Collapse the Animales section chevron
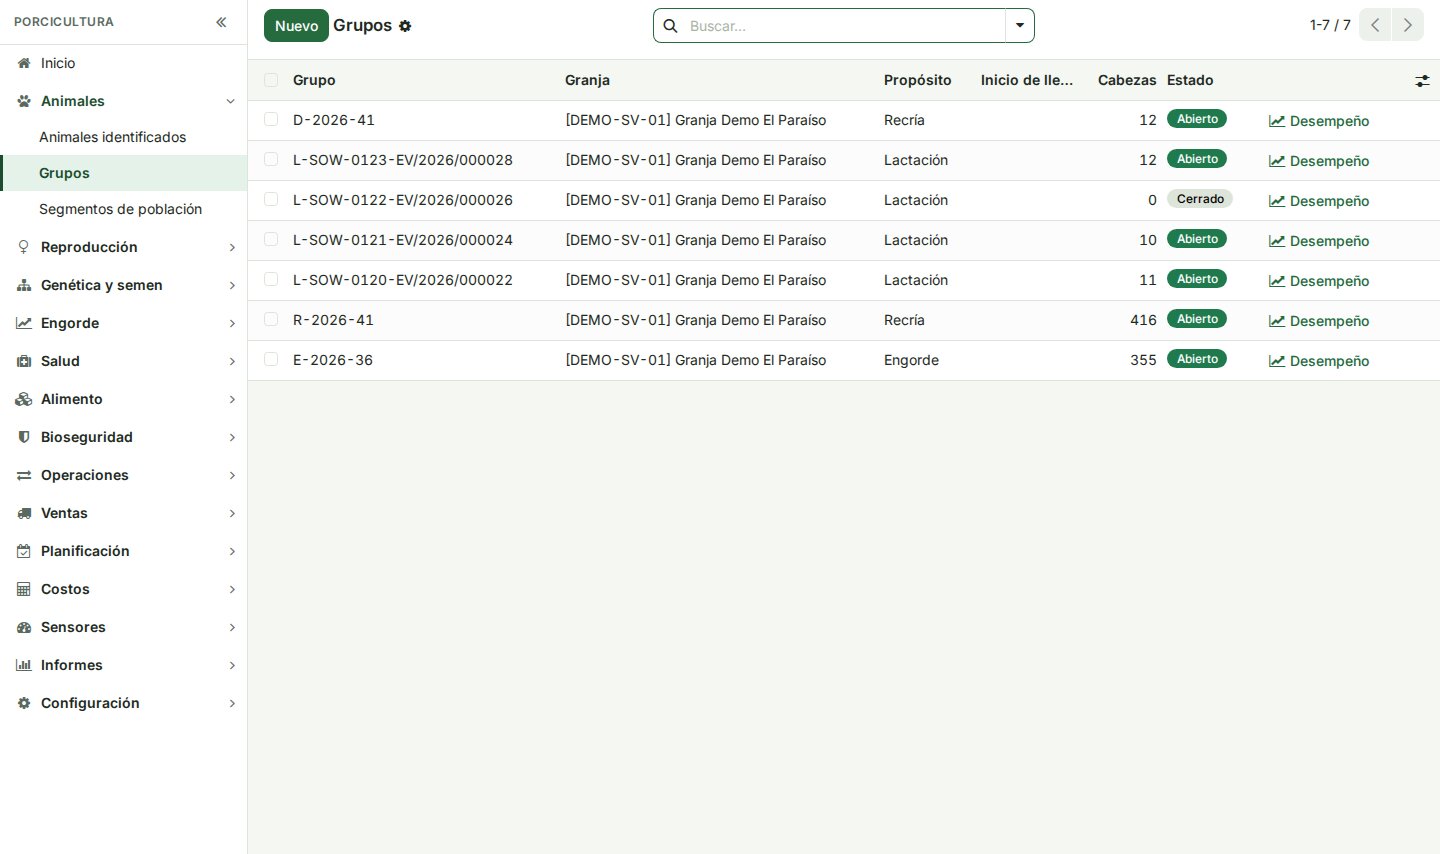This screenshot has width=1440, height=854. tap(231, 101)
